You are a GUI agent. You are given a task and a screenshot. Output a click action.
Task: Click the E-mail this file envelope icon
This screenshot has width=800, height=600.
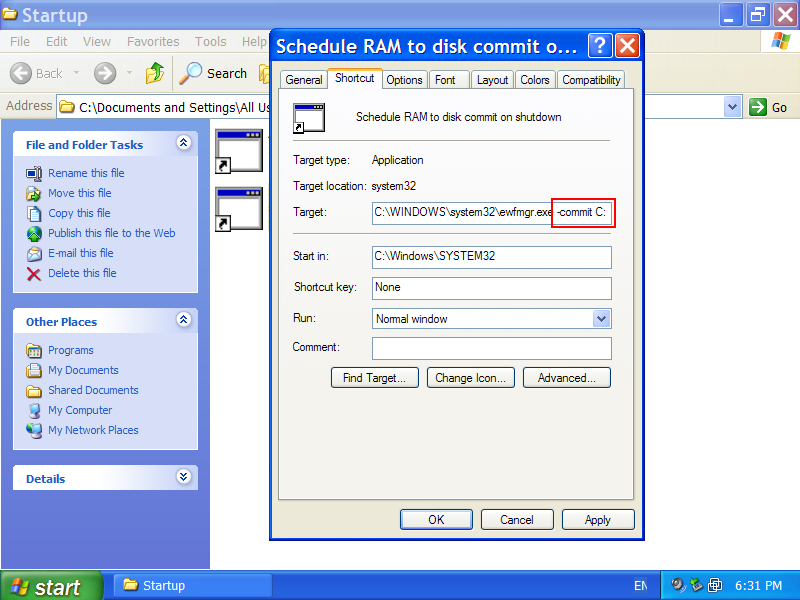pyautogui.click(x=34, y=254)
